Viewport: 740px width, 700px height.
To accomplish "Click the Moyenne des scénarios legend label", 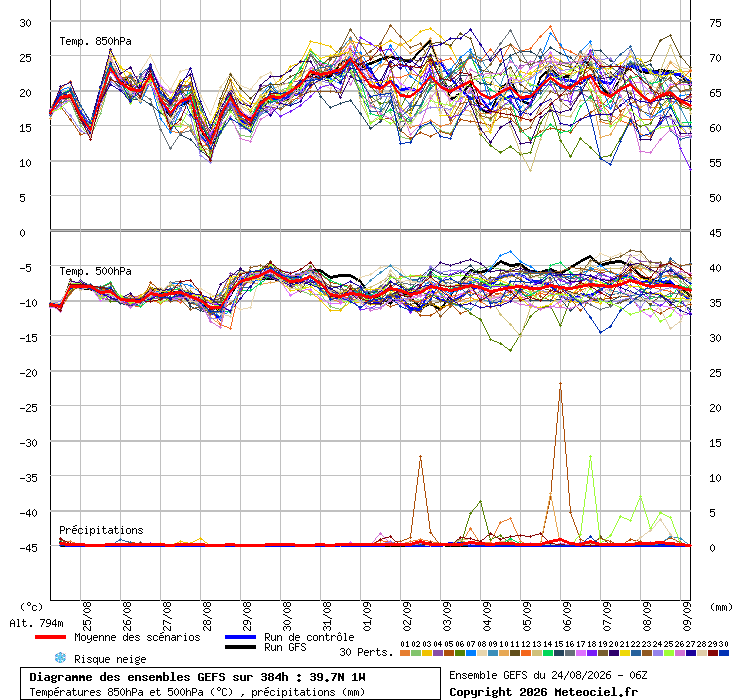I will pos(137,637).
